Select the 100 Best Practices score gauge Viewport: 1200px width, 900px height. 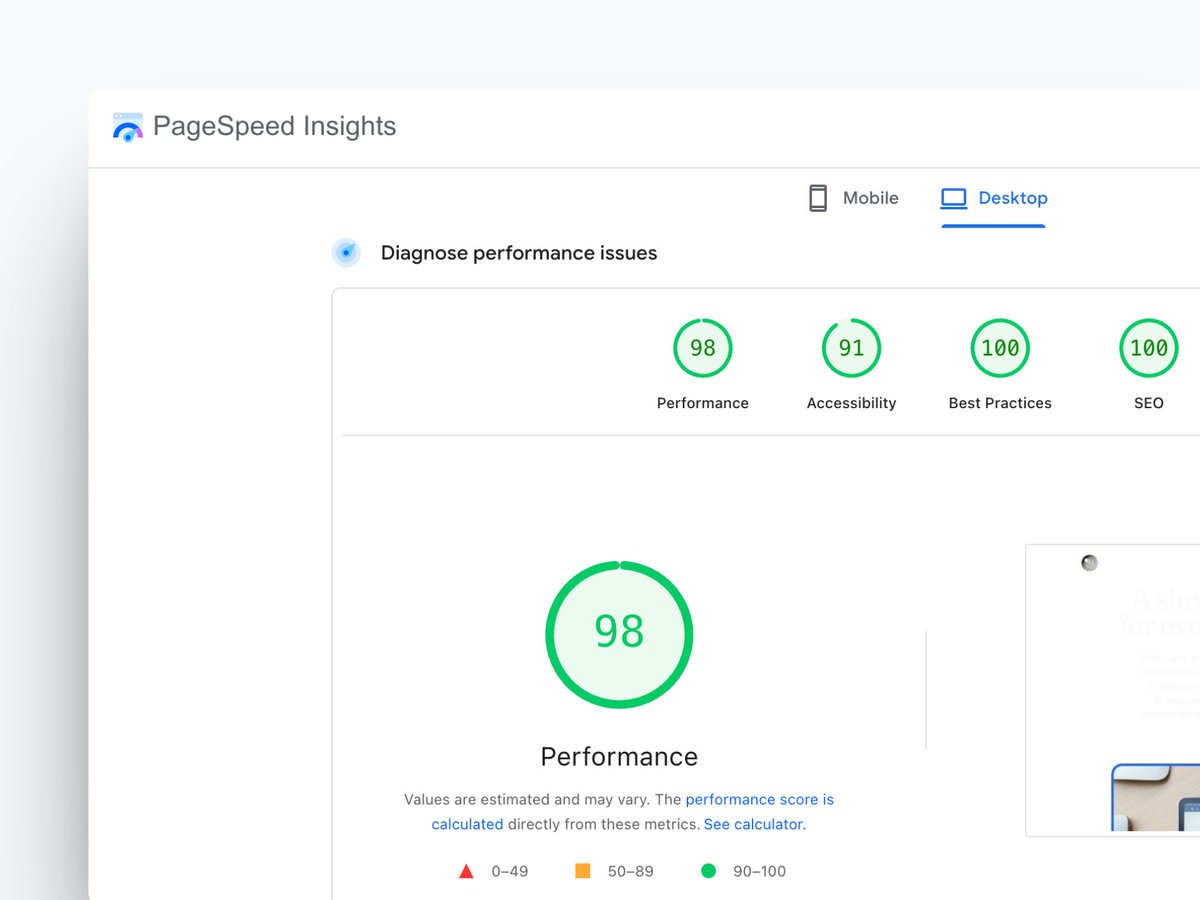point(1000,348)
